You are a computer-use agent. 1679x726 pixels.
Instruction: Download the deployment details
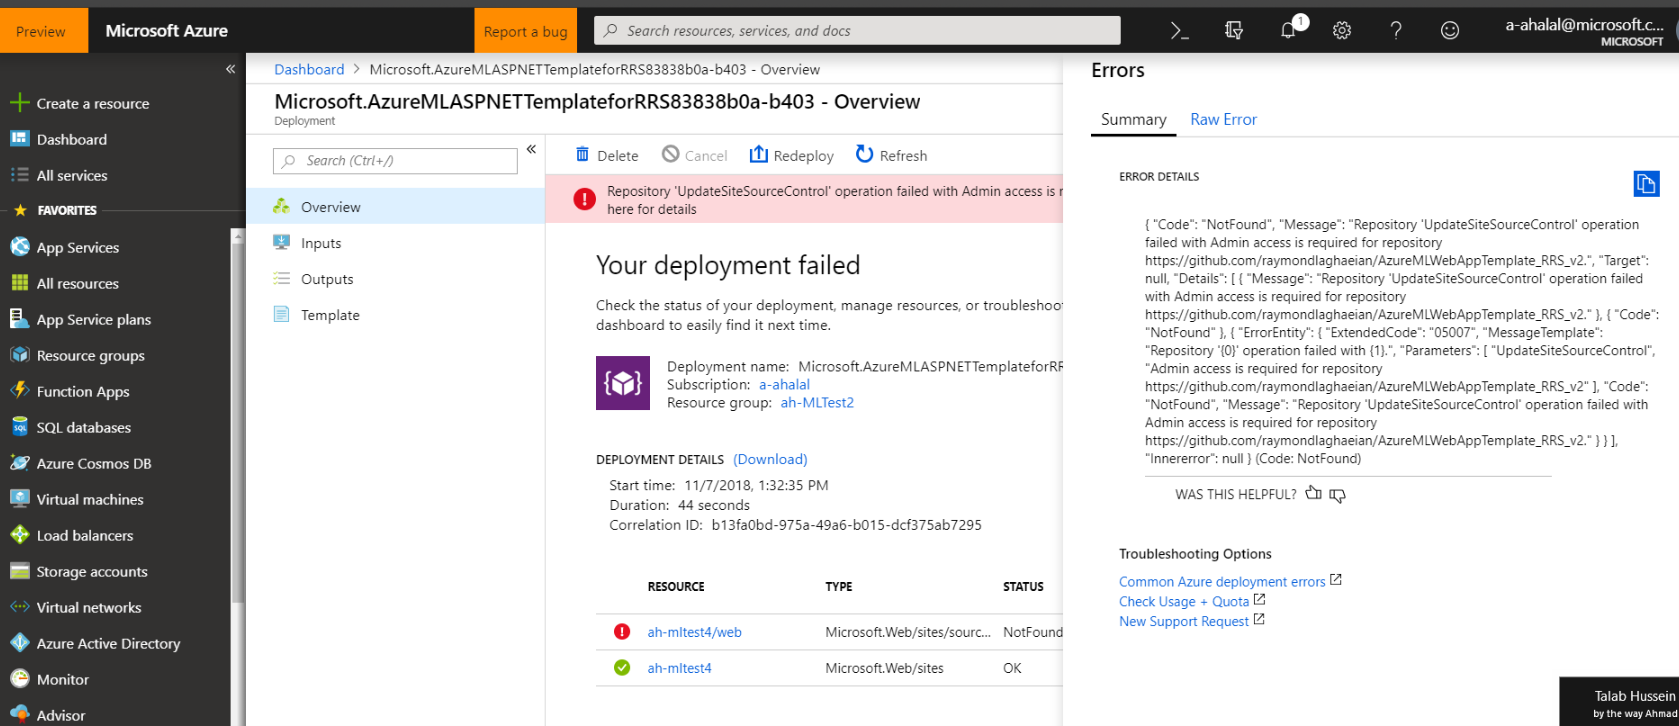click(x=770, y=459)
